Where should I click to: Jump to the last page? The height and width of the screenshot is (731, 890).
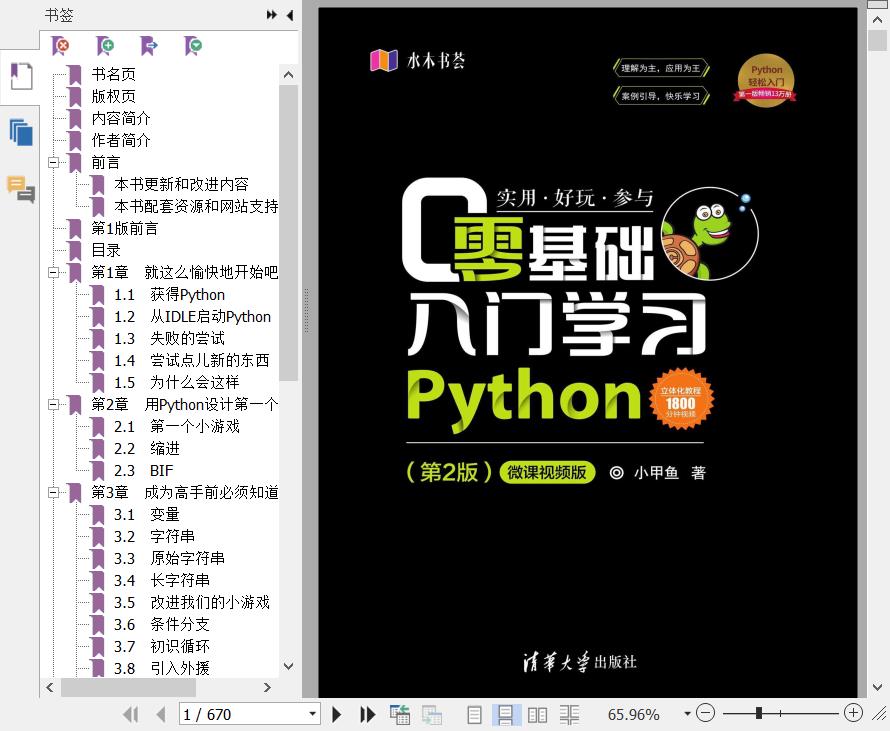pyautogui.click(x=367, y=714)
